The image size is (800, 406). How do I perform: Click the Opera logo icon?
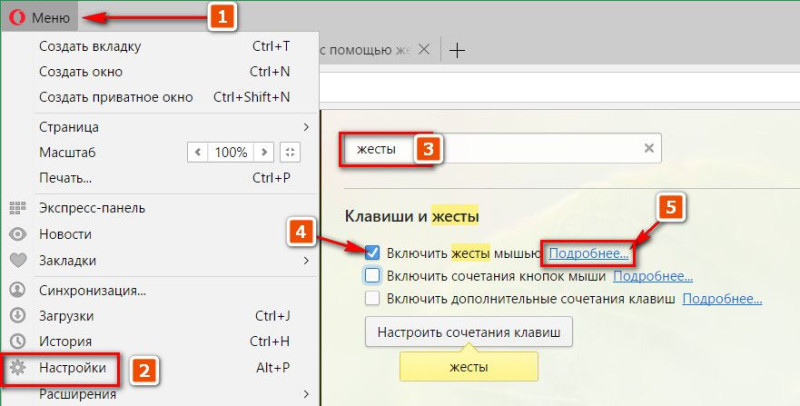[17, 18]
